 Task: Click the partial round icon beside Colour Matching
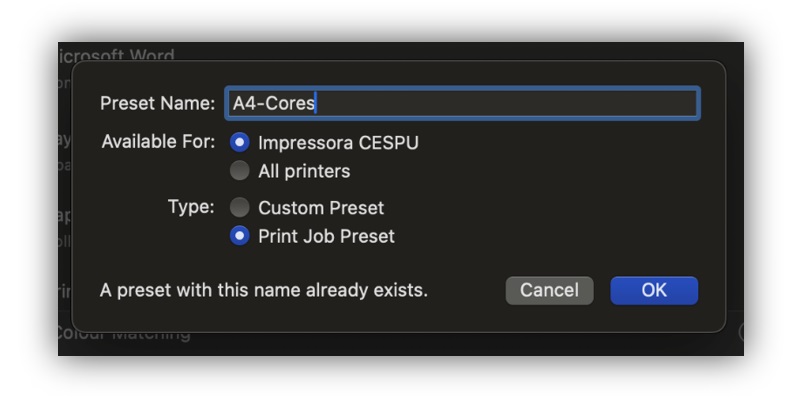tap(741, 332)
